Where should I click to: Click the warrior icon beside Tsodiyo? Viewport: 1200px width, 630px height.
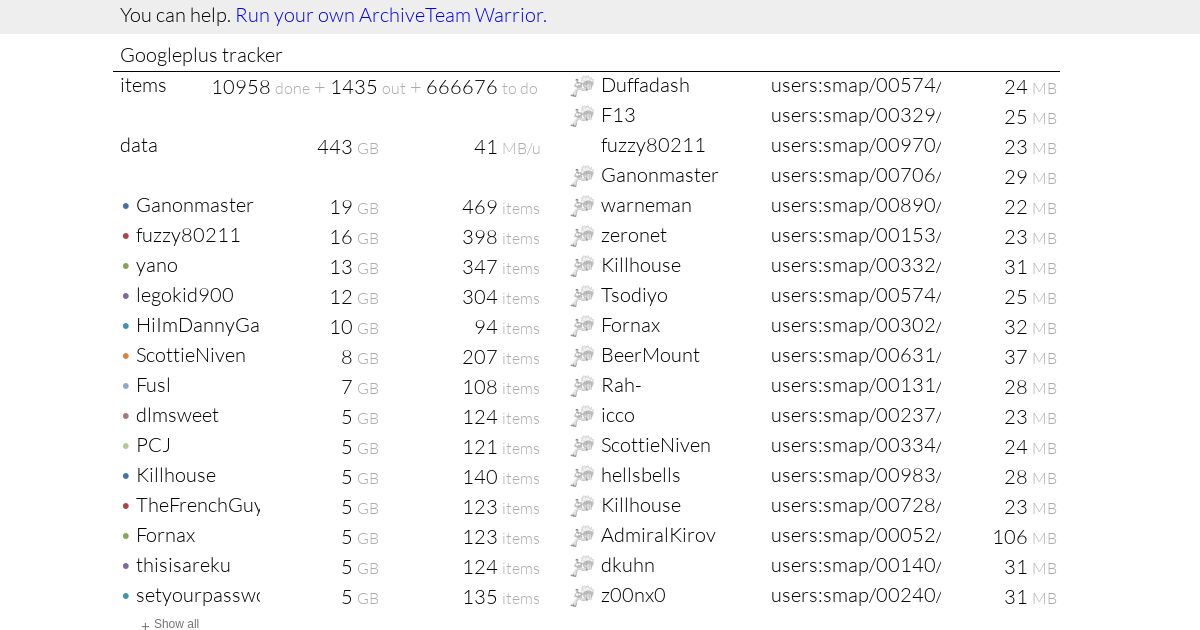[x=583, y=297]
